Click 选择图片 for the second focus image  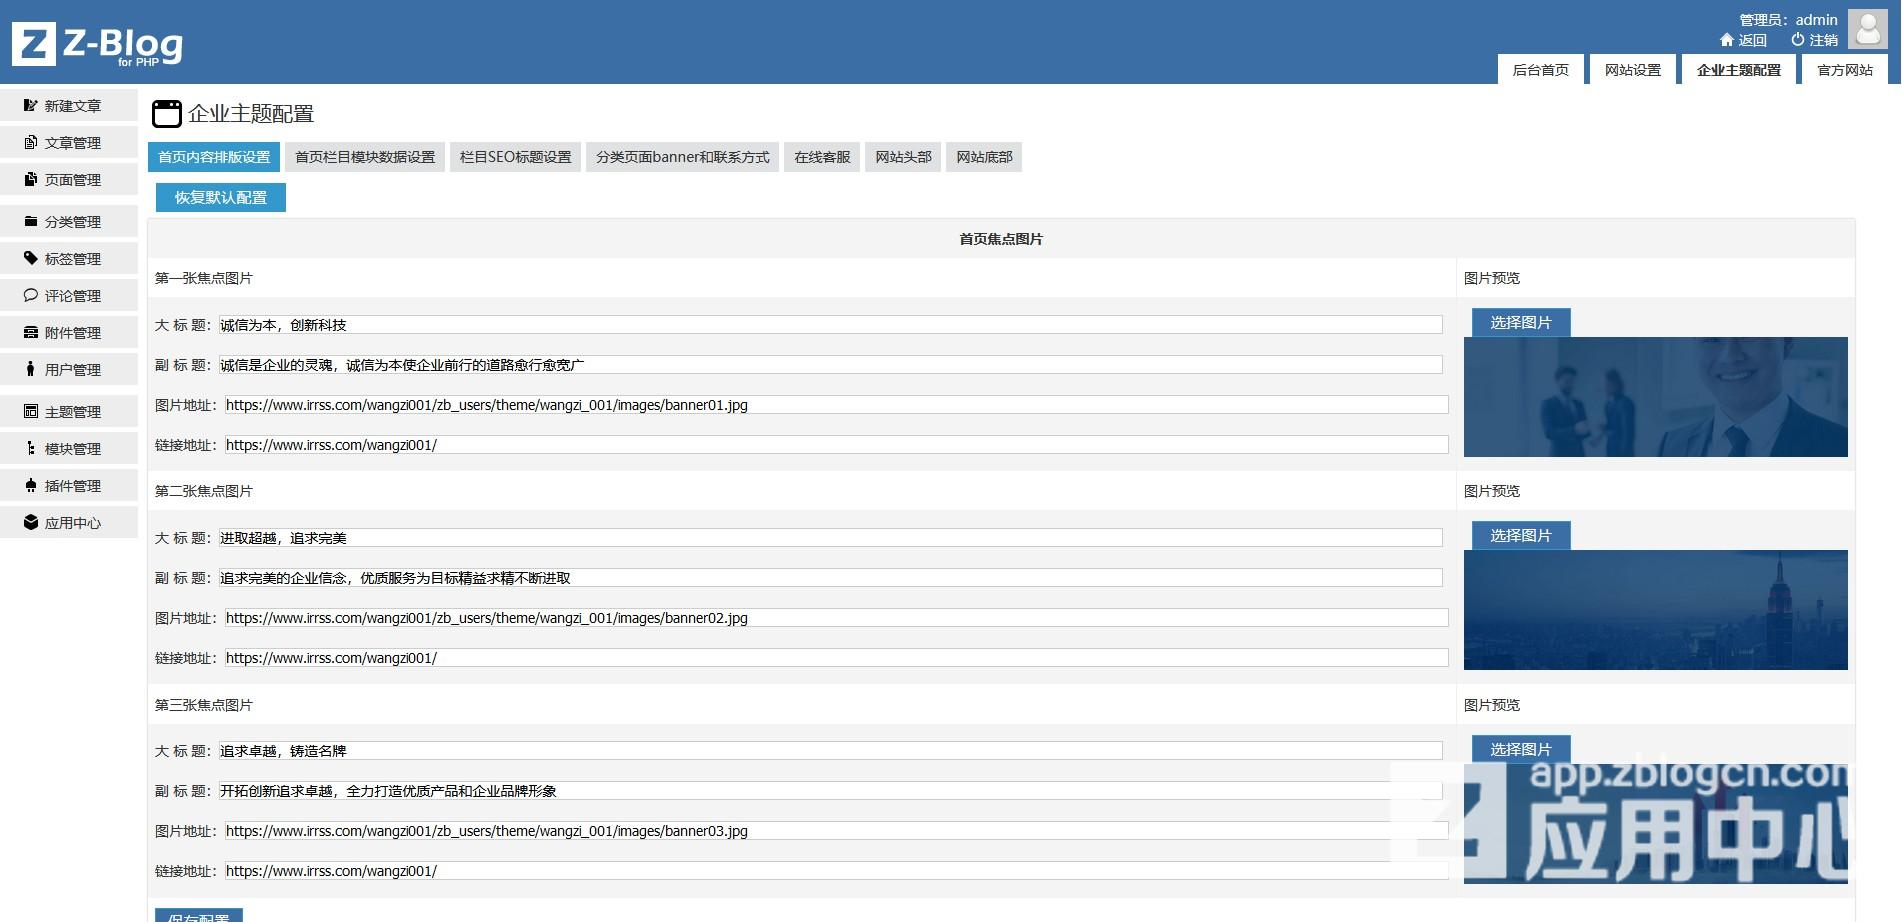(x=1520, y=535)
